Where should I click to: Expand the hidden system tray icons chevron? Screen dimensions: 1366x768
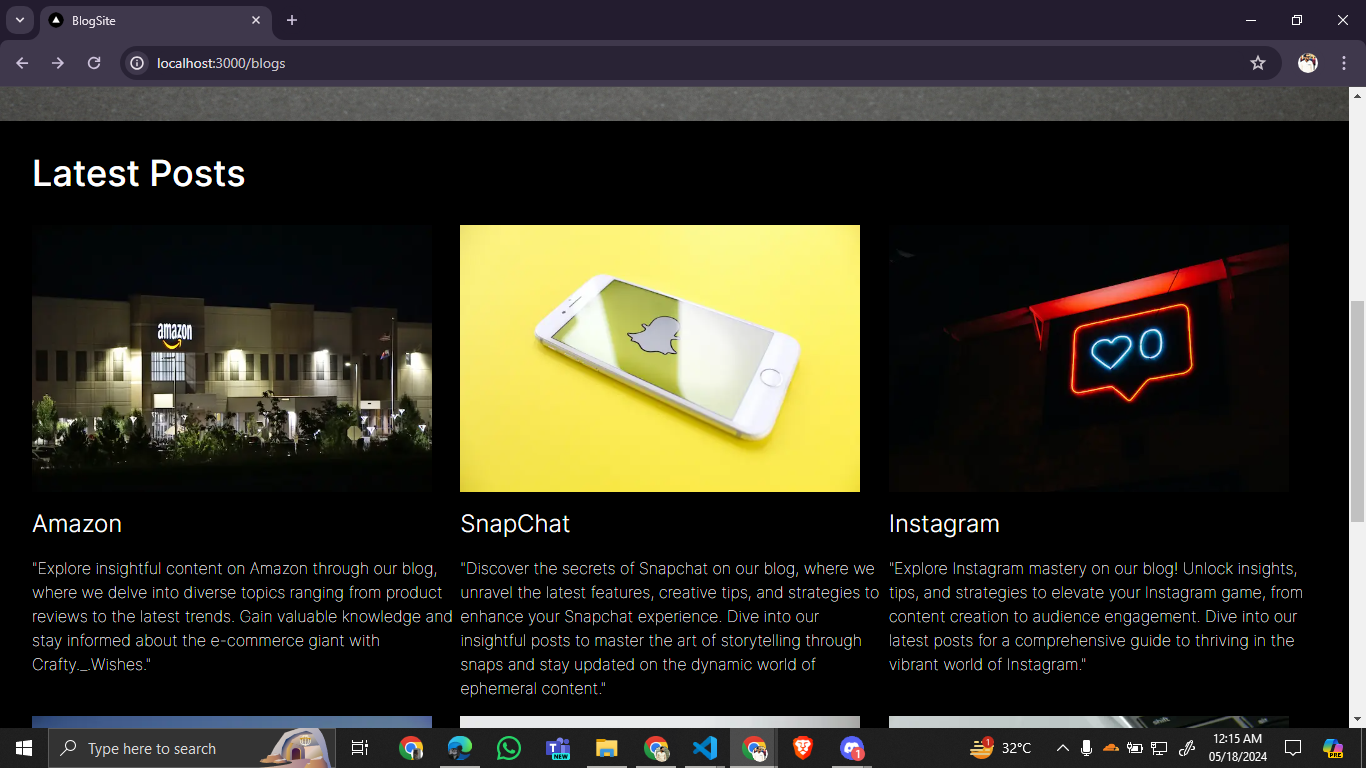[1063, 748]
